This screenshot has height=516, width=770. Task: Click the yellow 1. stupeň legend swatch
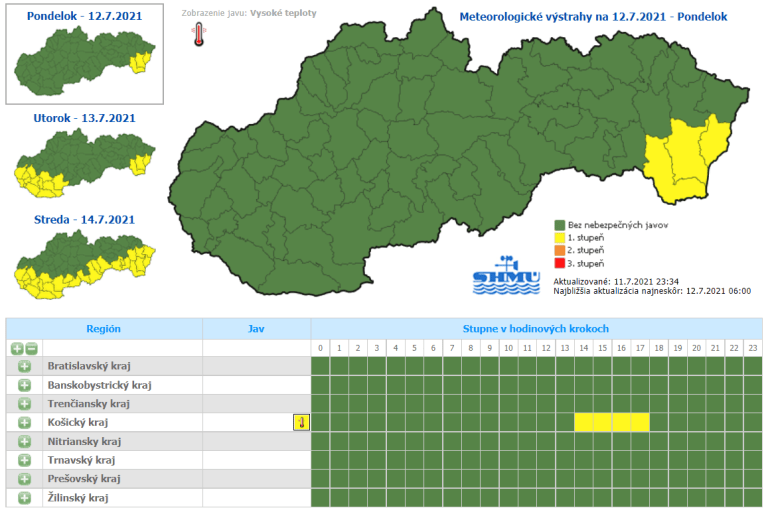pos(559,238)
